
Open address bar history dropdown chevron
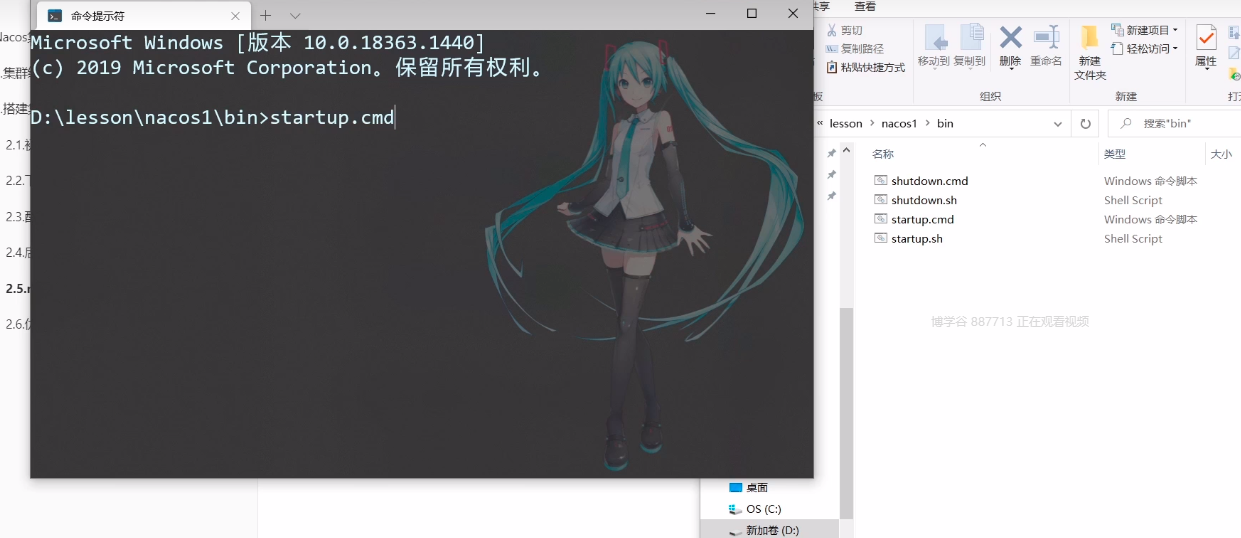[x=1058, y=124]
